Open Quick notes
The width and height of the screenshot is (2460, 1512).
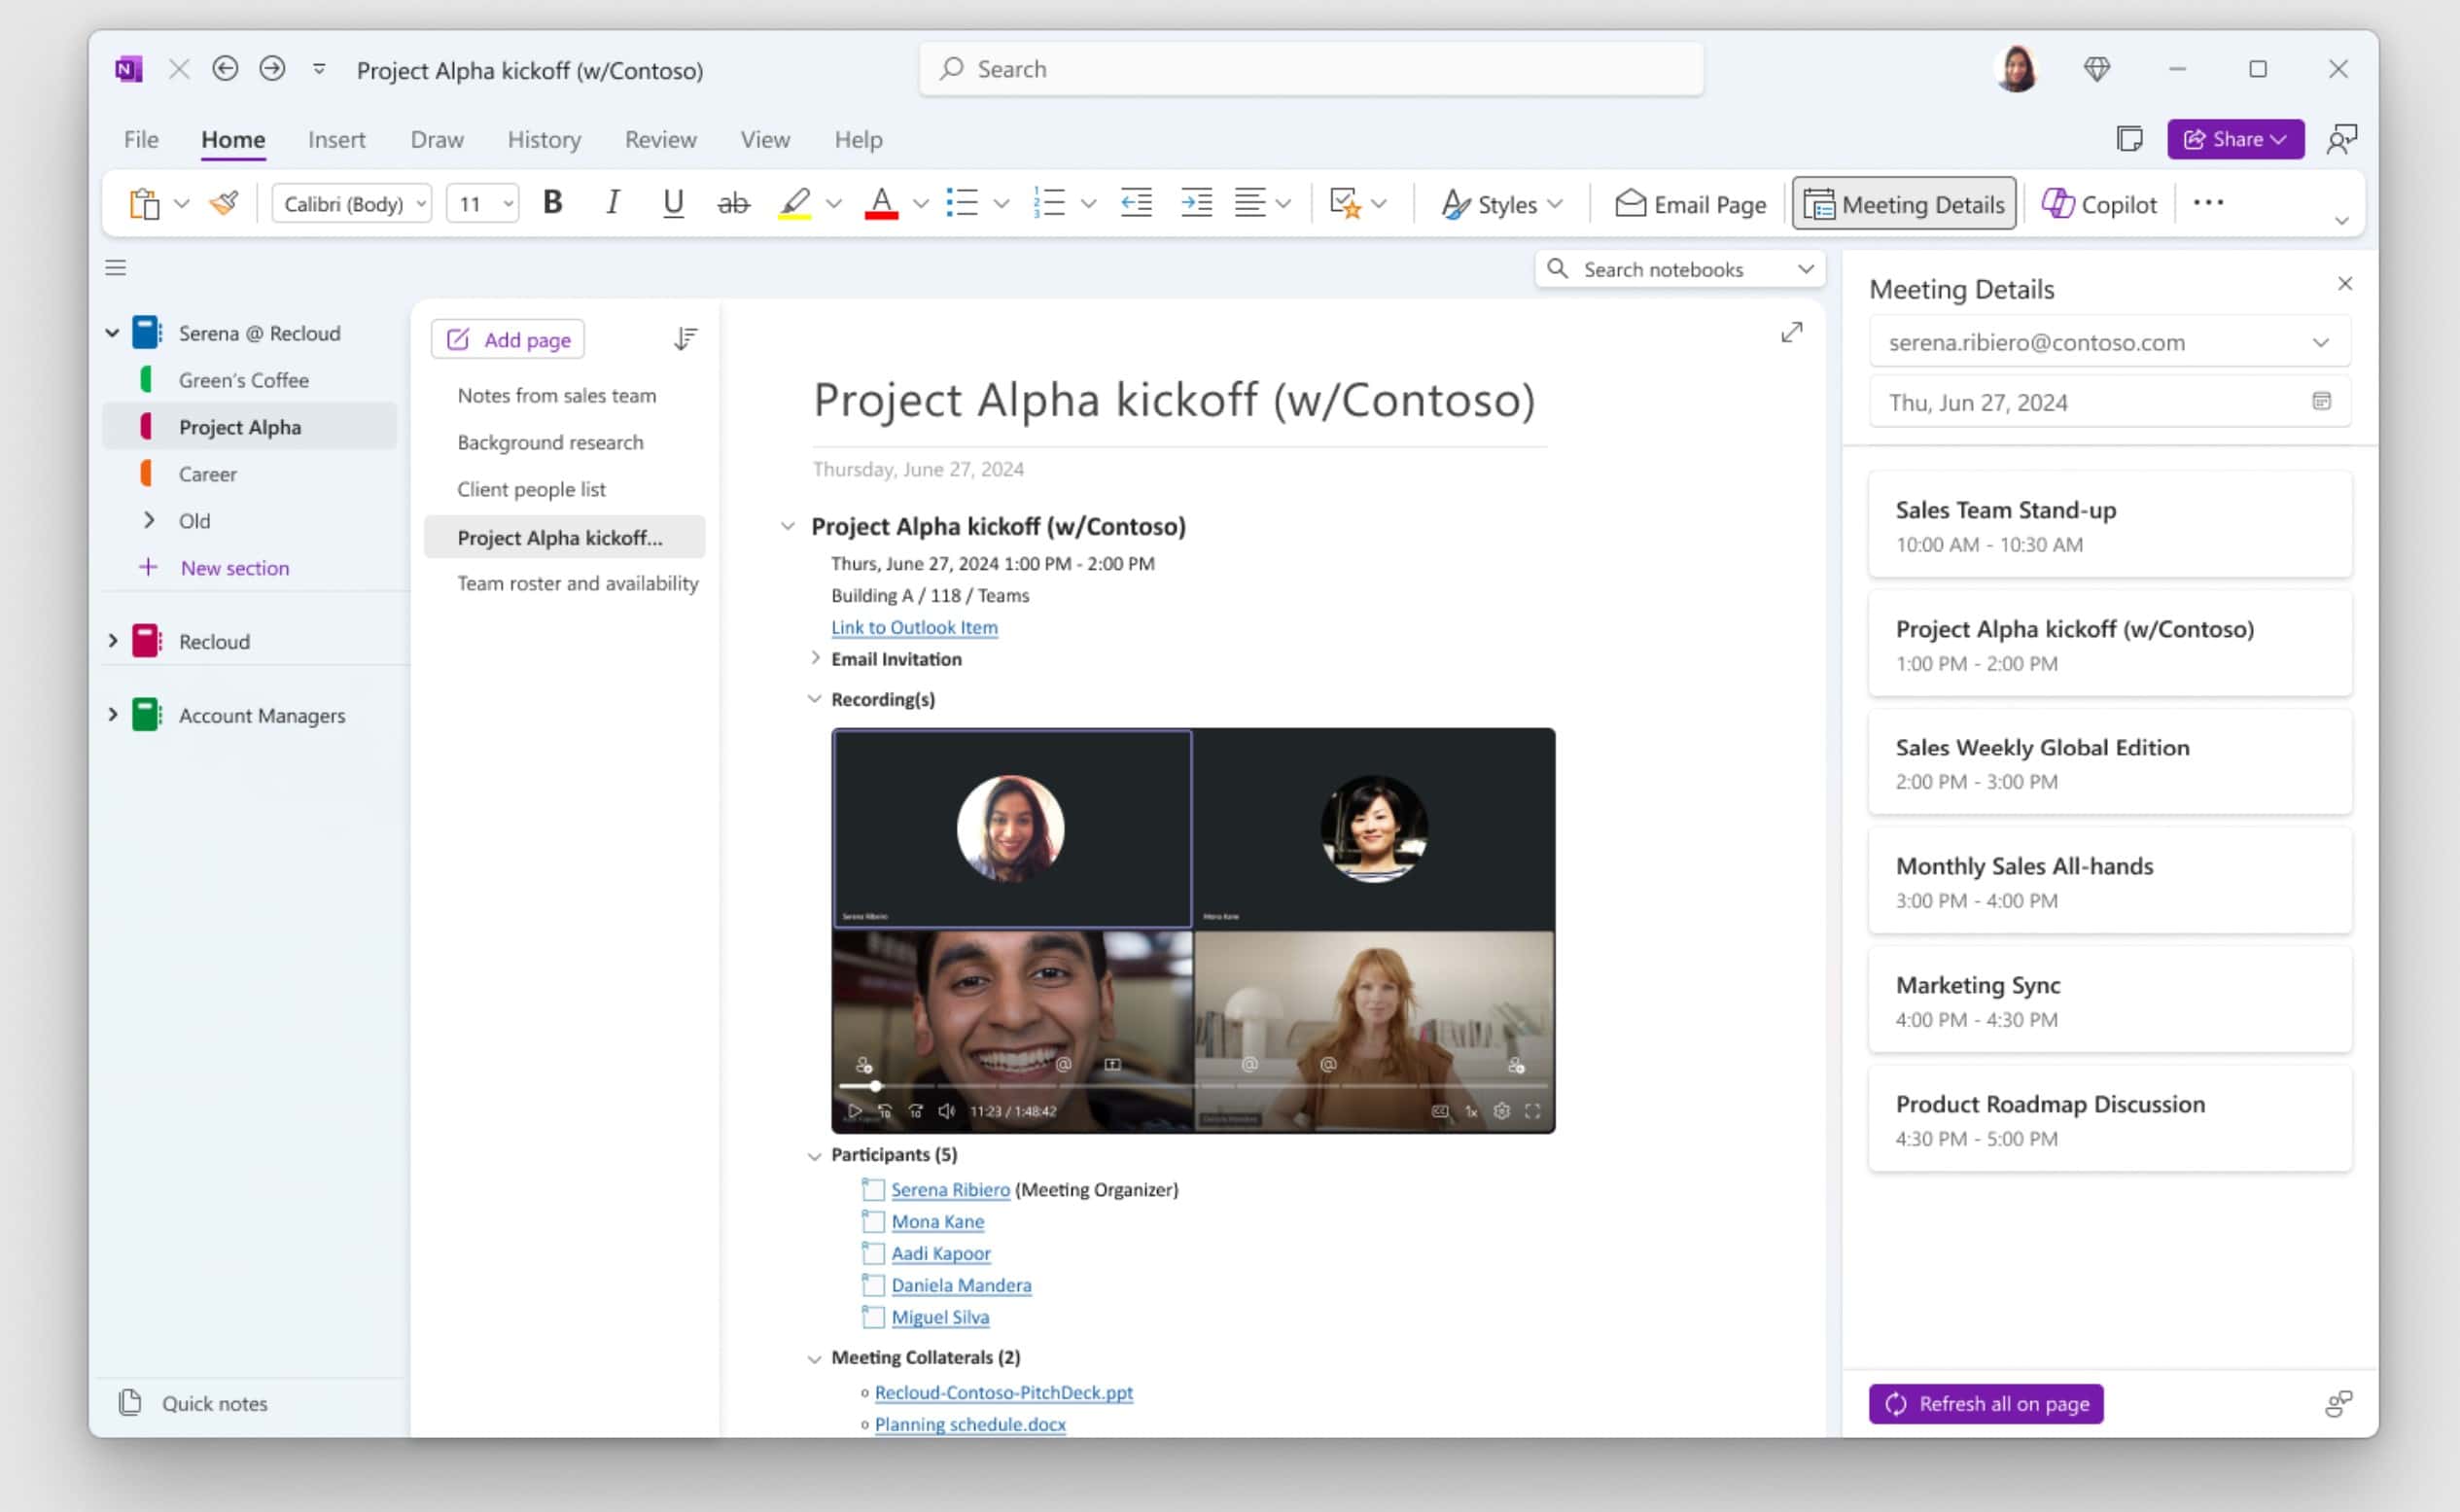(193, 1403)
